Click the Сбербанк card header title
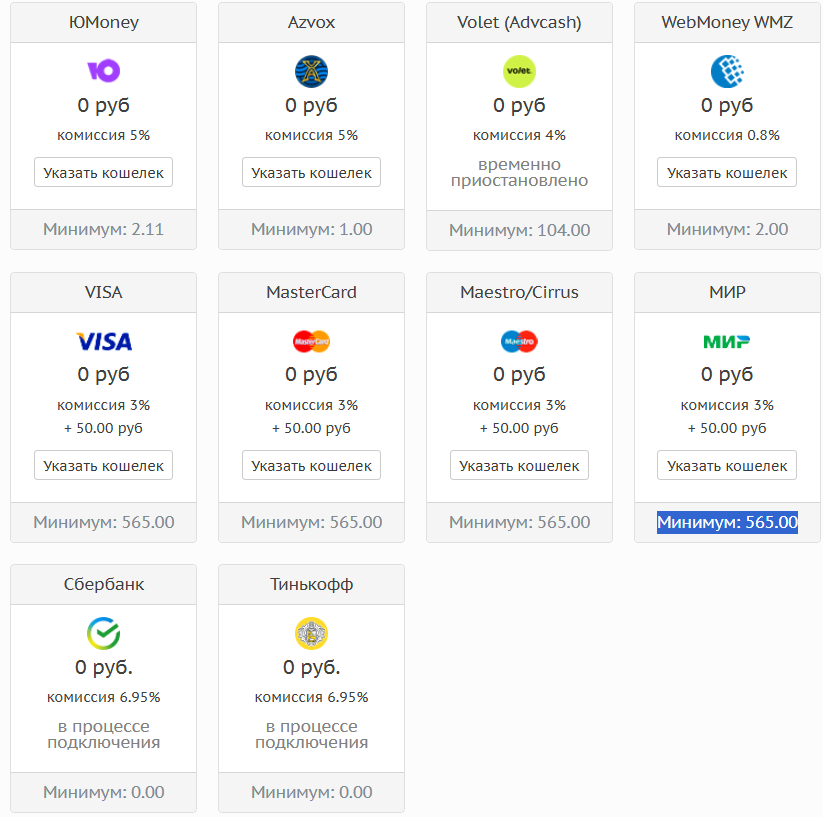 (103, 584)
